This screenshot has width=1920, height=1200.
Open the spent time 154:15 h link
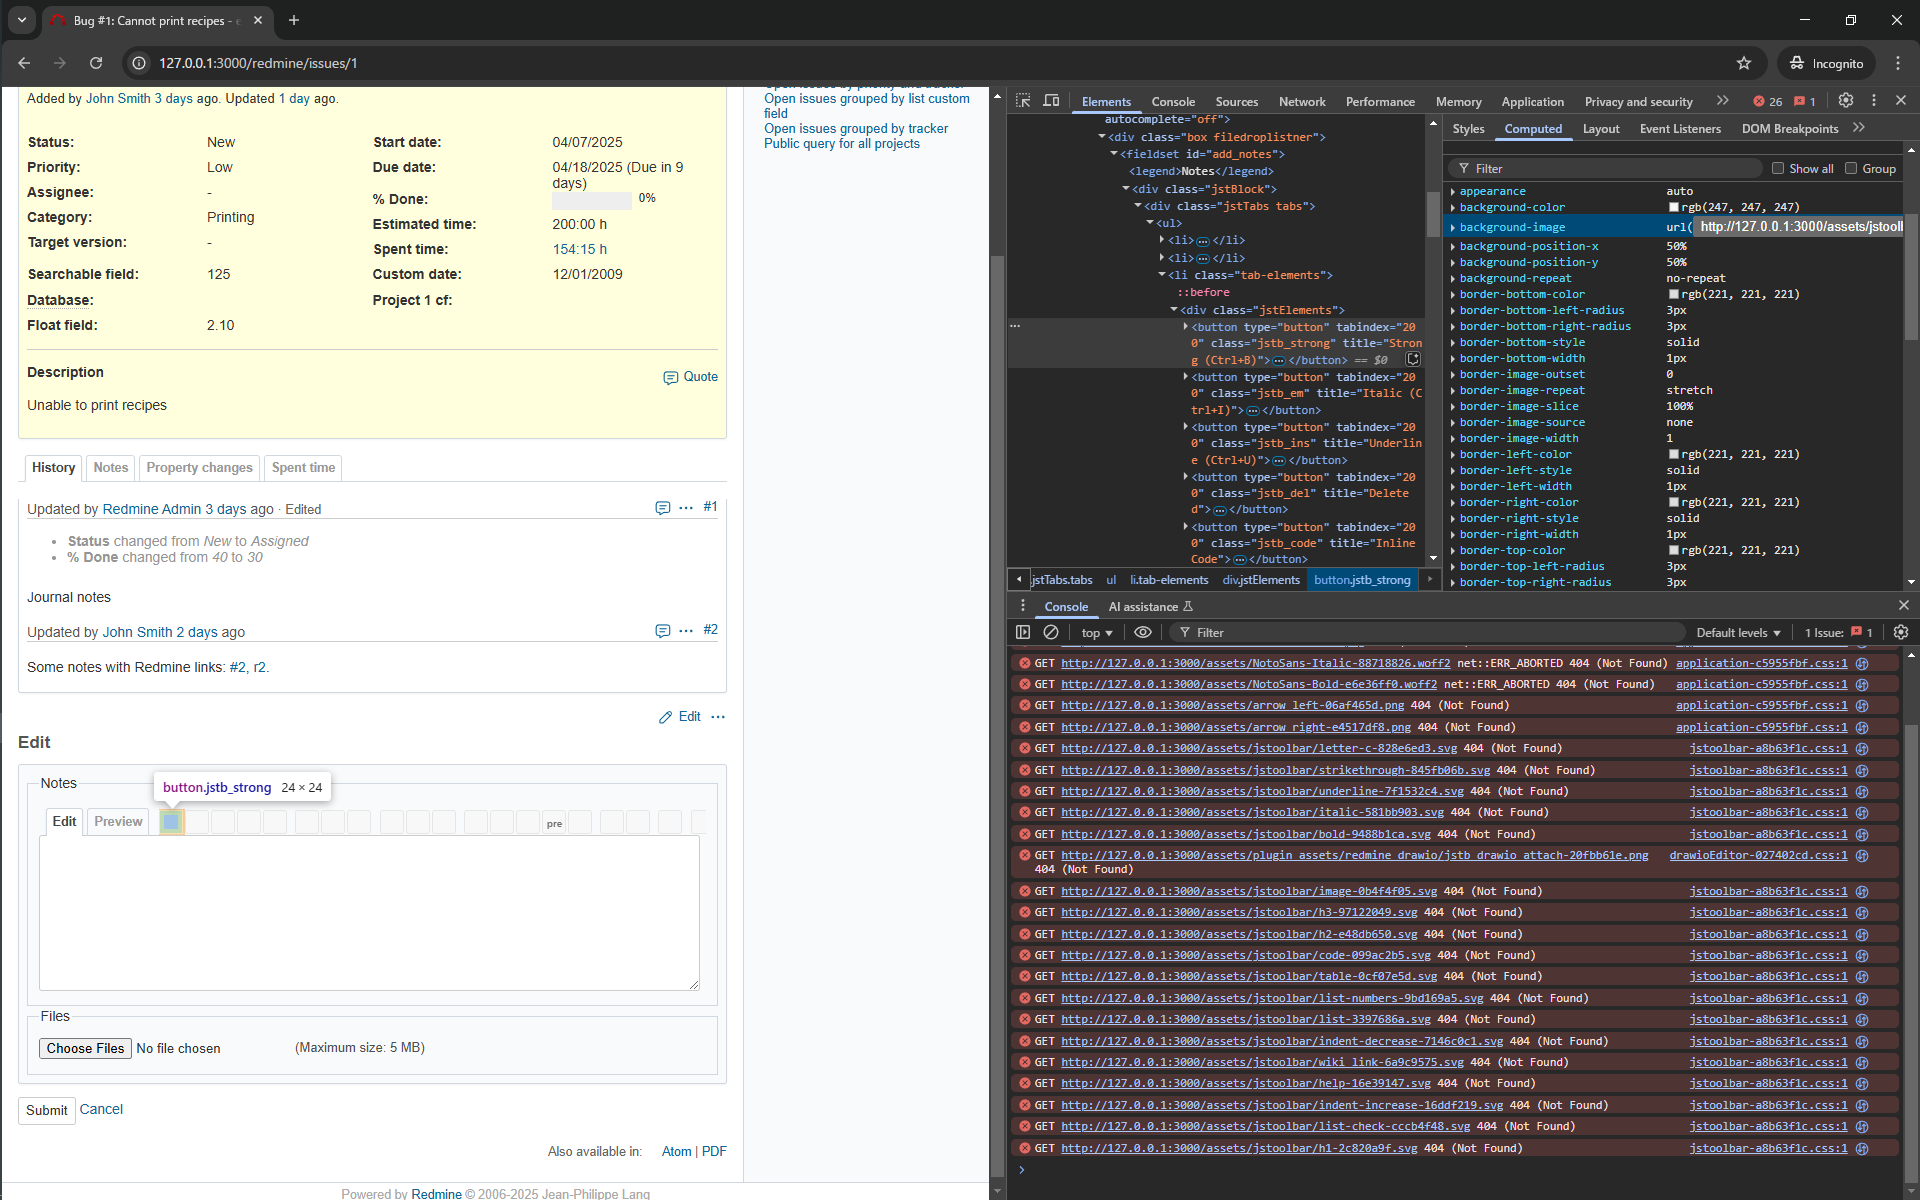tap(580, 249)
